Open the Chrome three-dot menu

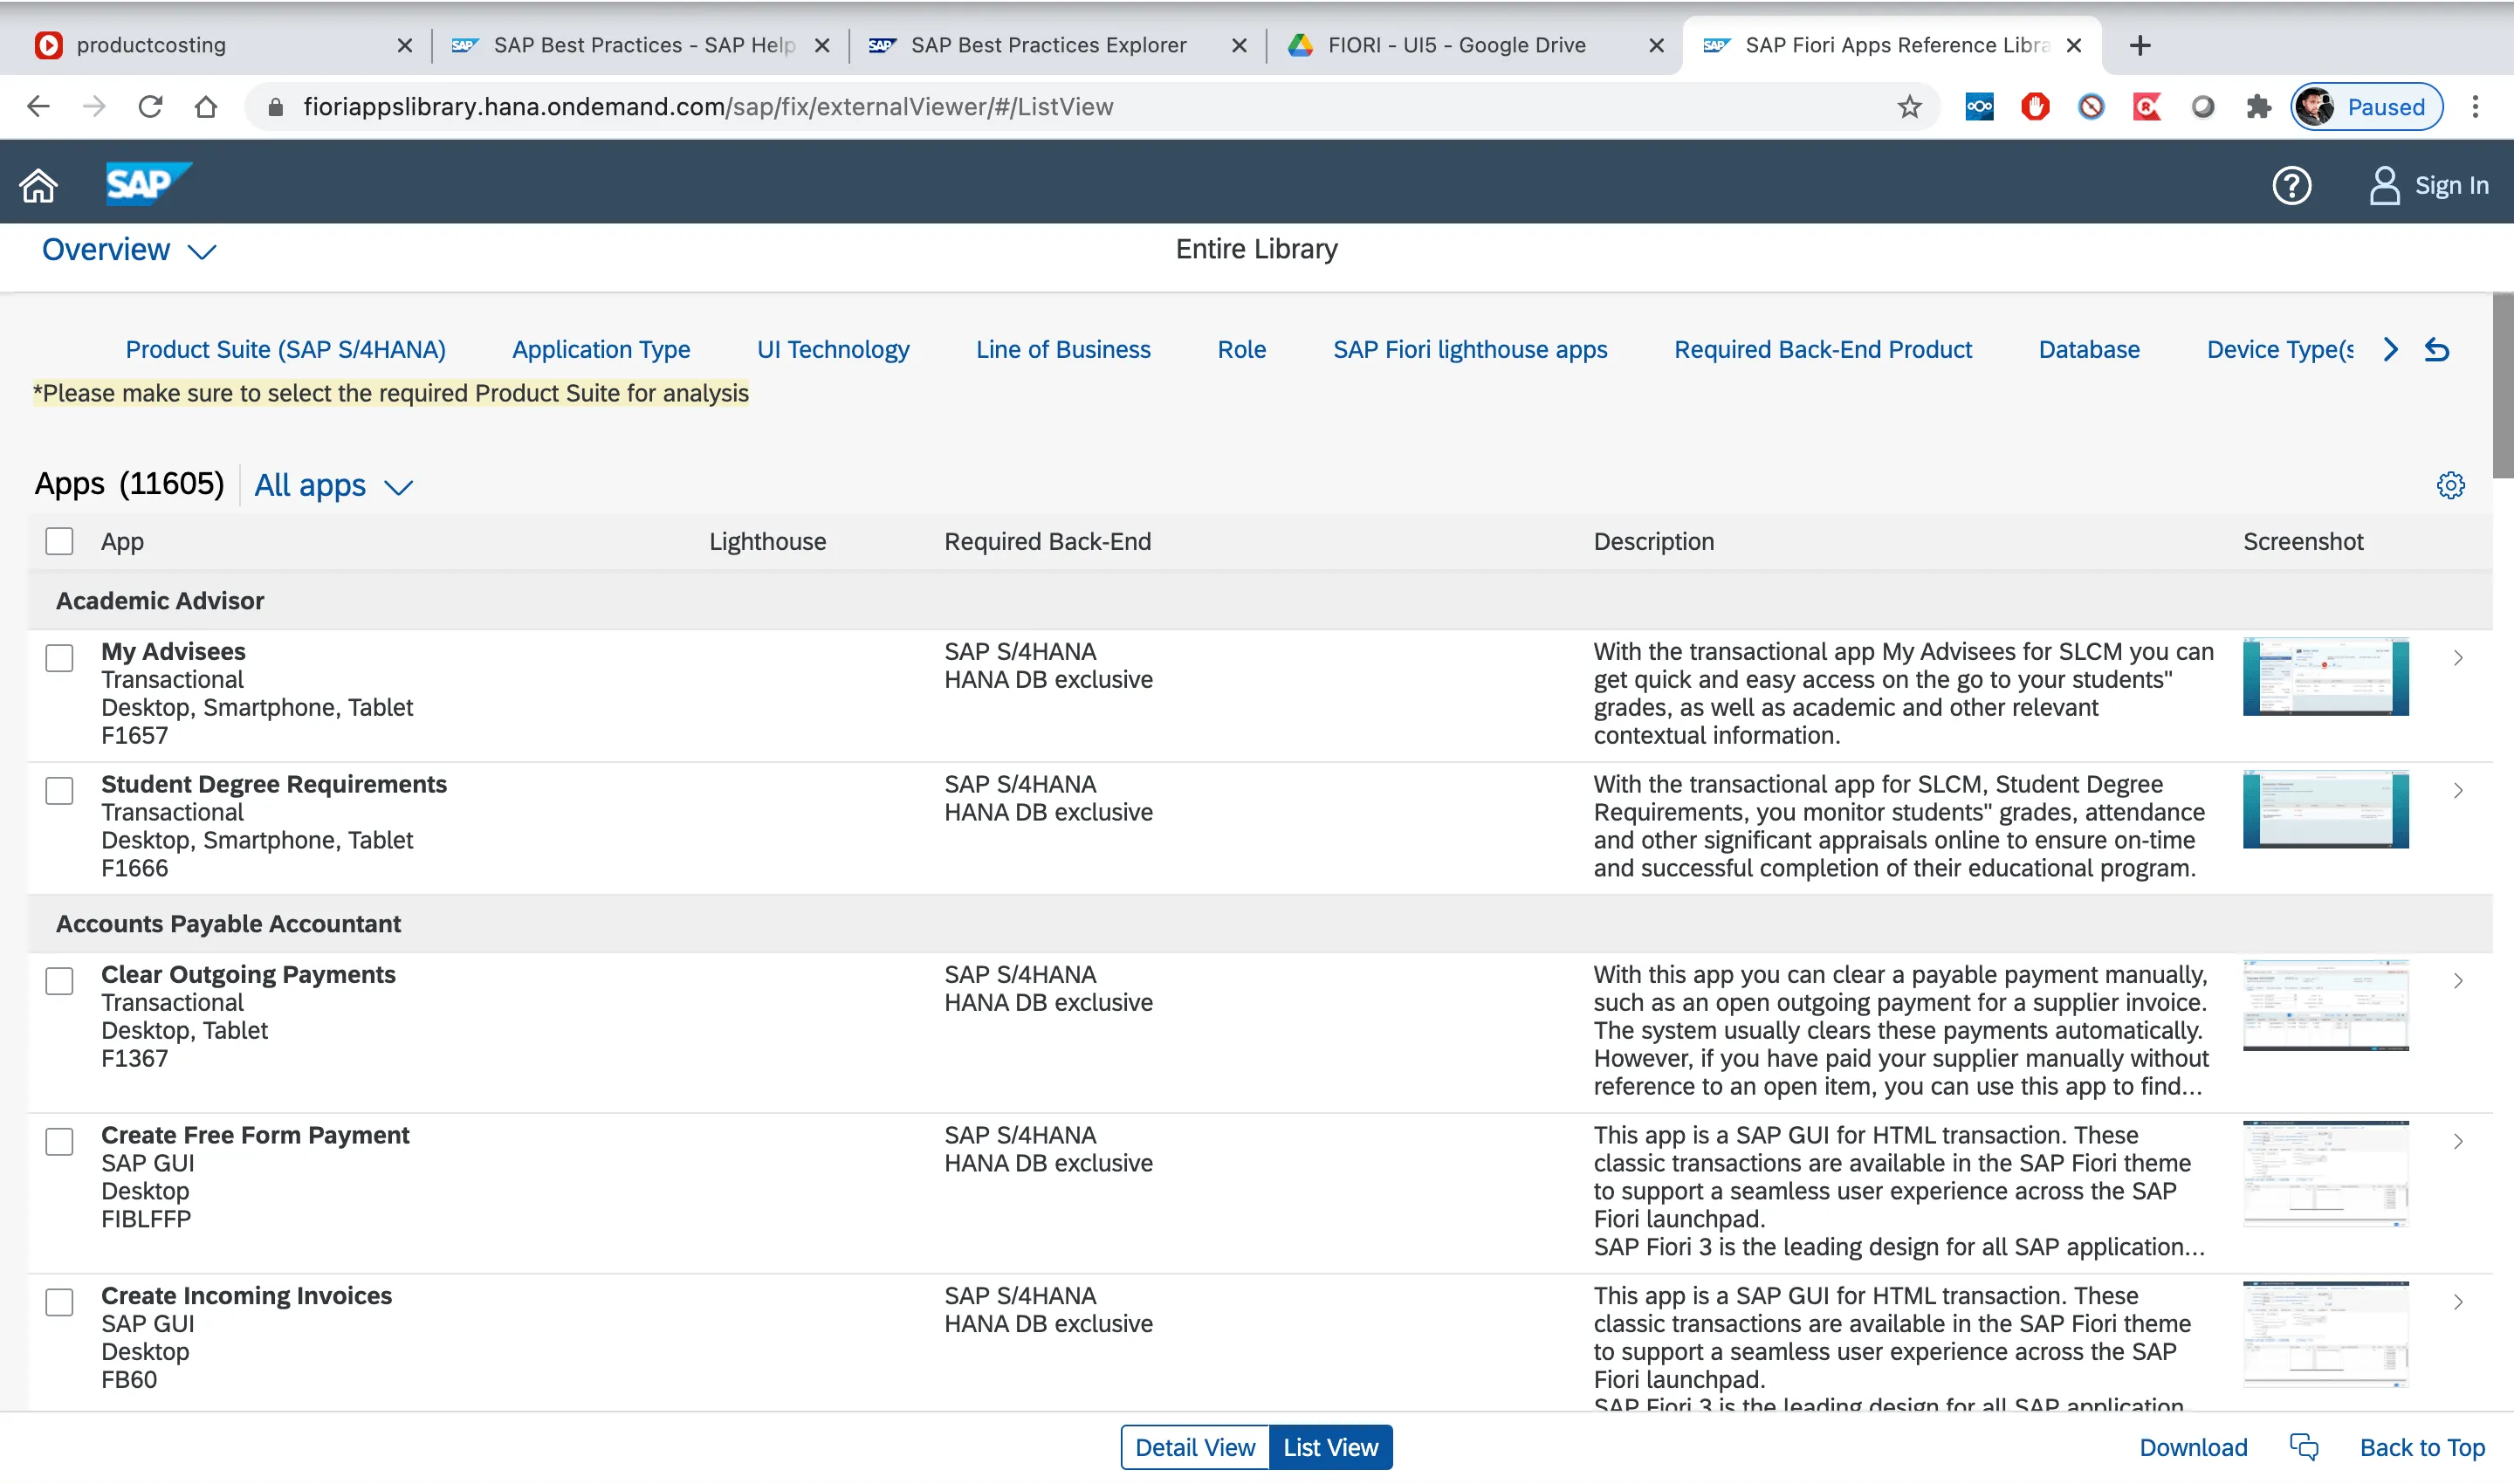click(x=2475, y=106)
